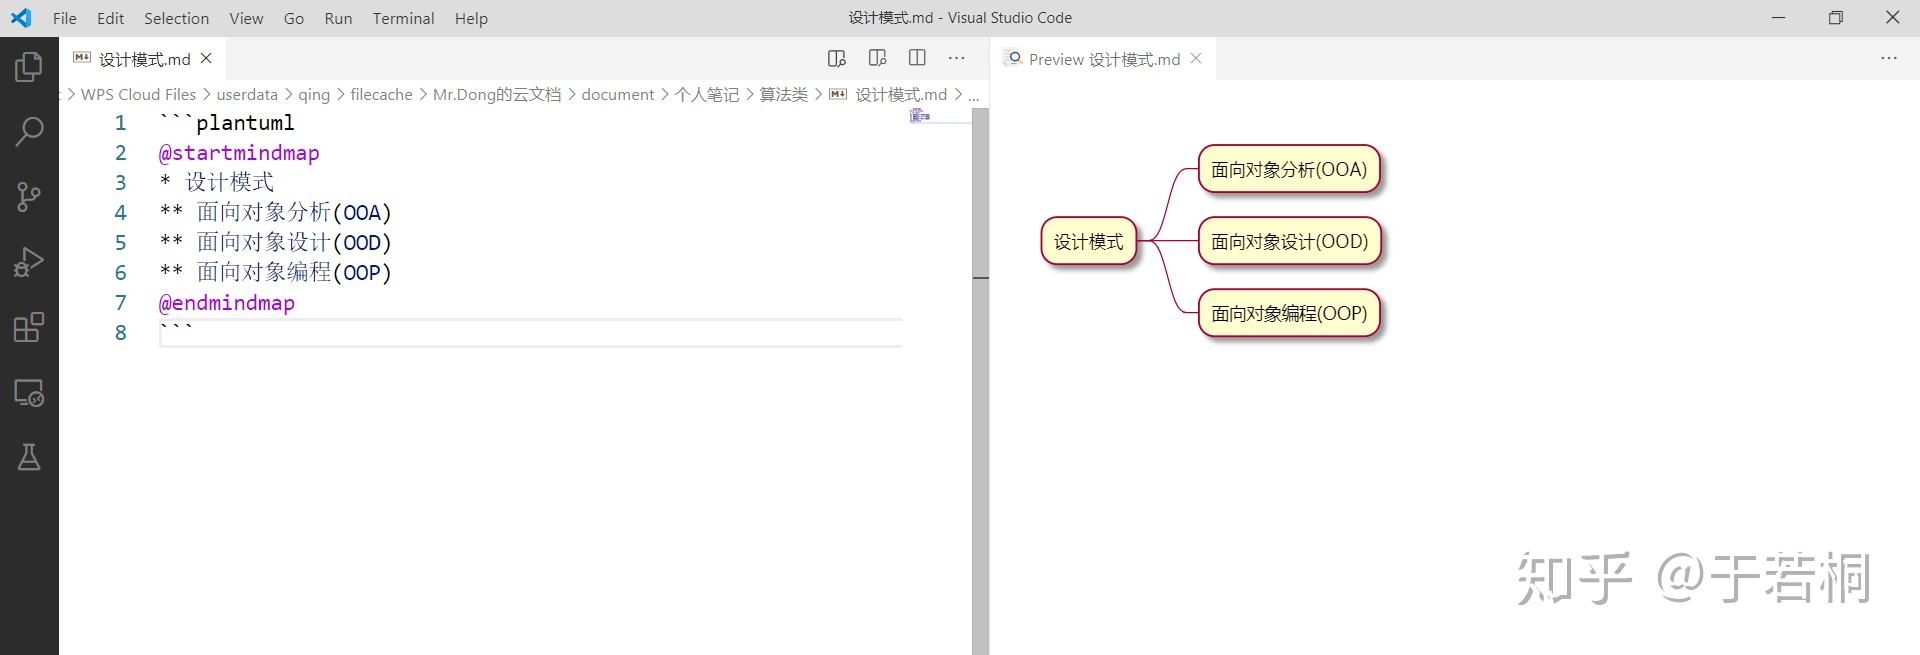Image resolution: width=1920 pixels, height=655 pixels.
Task: Click the markdown file icon in breadcrumb
Action: tap(838, 94)
